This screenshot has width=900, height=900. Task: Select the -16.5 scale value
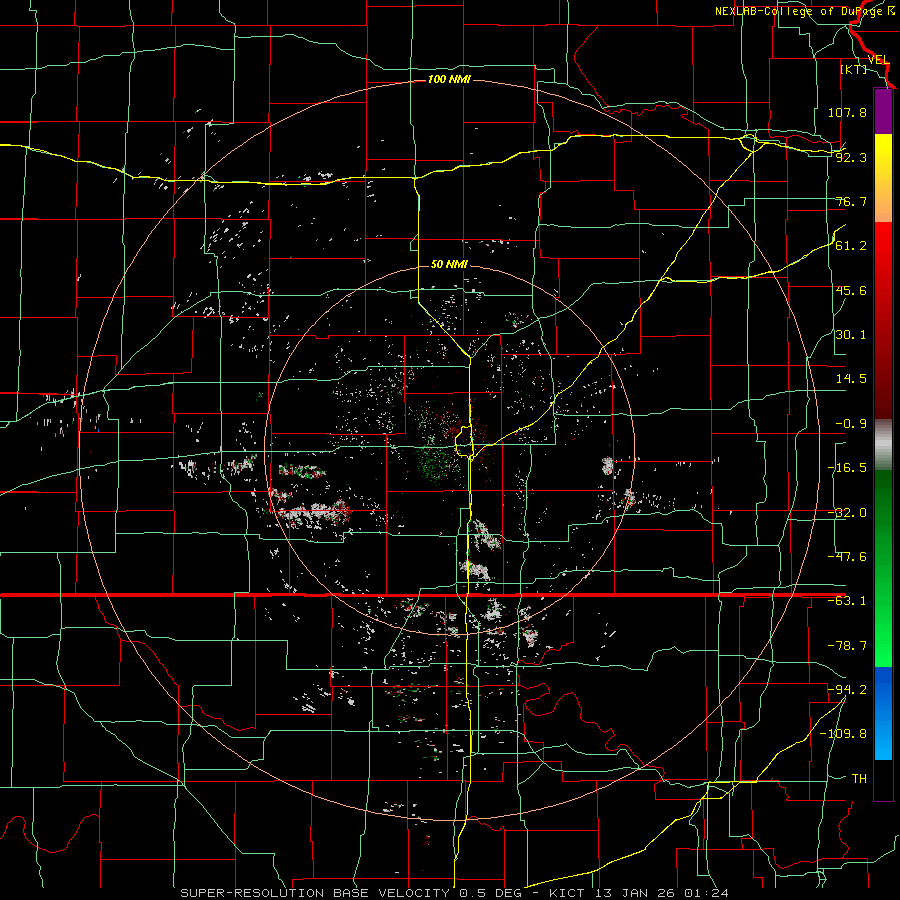pyautogui.click(x=847, y=468)
